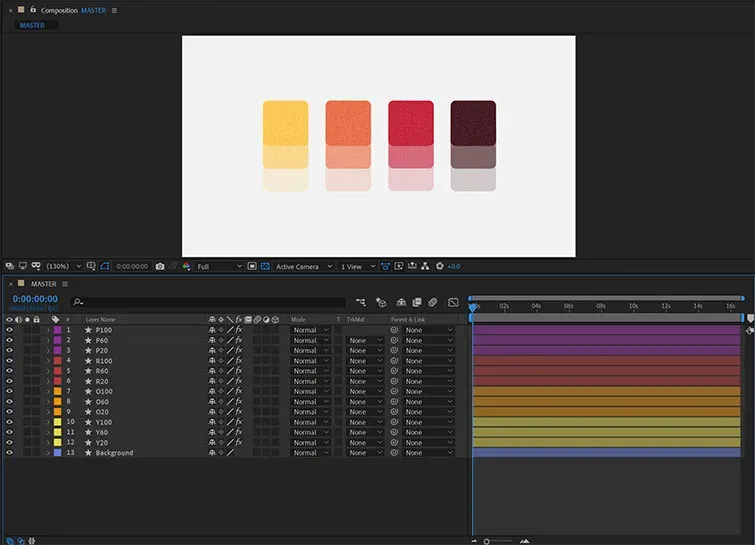Toggle the frame blending icon in timeline
755x545 pixels.
pos(417,302)
